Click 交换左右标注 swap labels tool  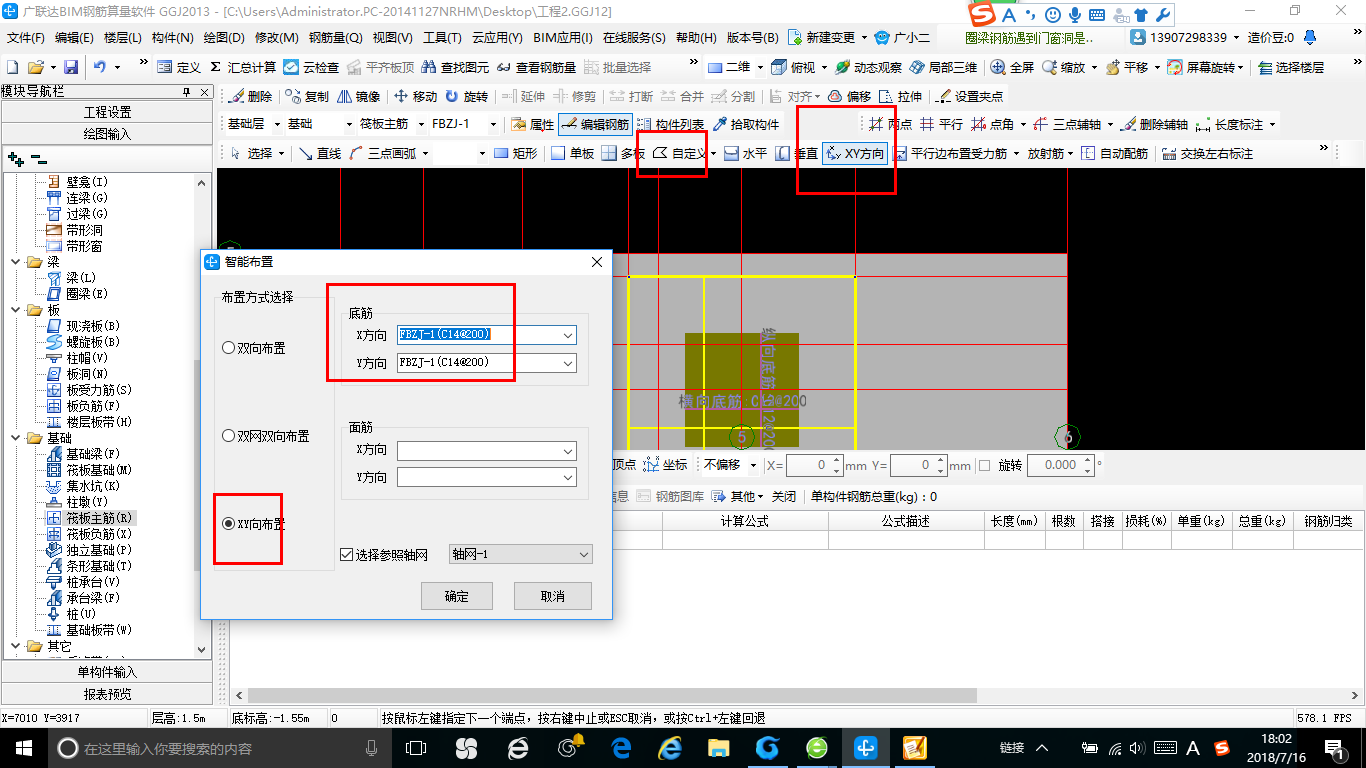[x=1207, y=154]
